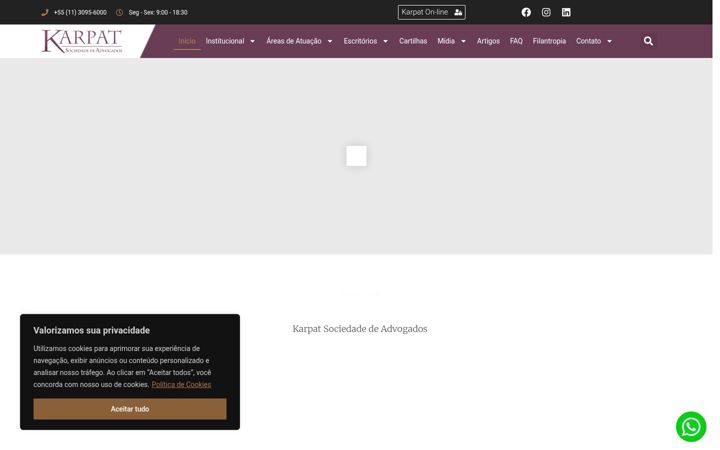Open the Contato menu
This screenshot has height=450, width=720.
coord(589,41)
